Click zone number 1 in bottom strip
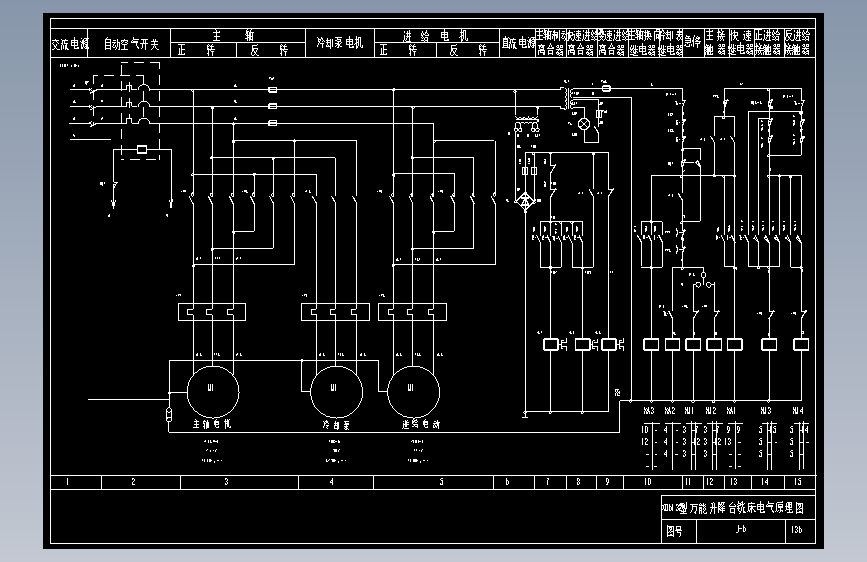867x562 pixels. pyautogui.click(x=67, y=482)
